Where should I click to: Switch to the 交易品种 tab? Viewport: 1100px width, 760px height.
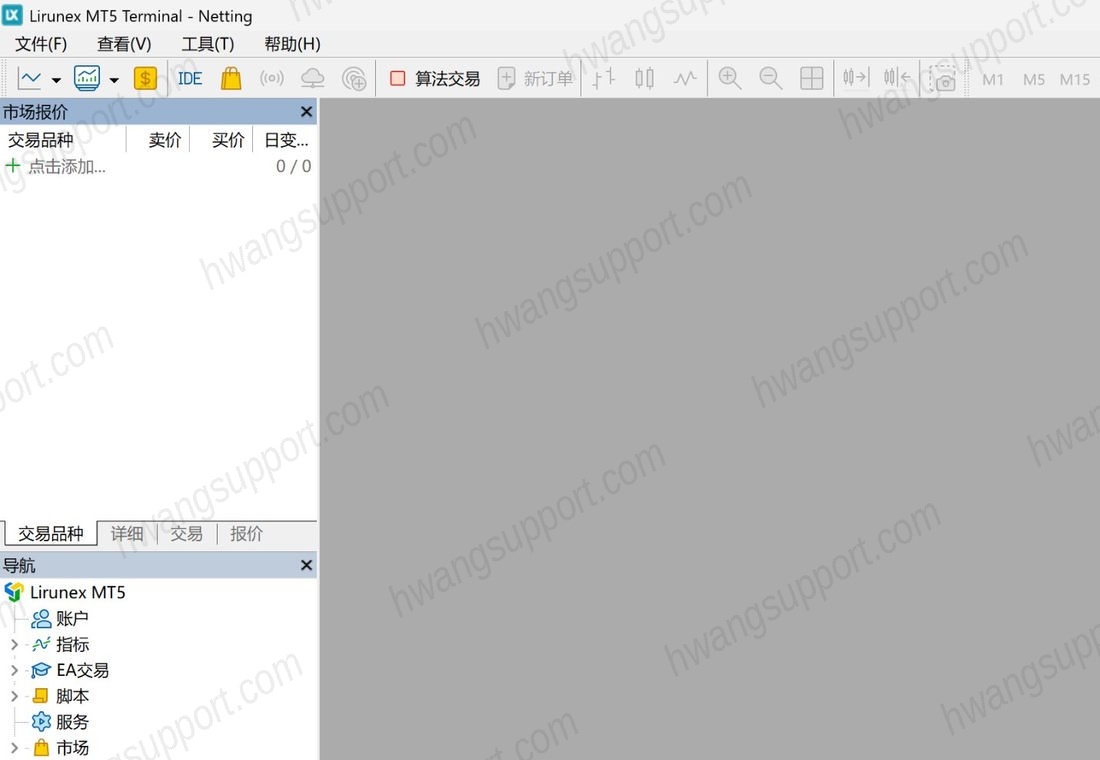pos(51,533)
